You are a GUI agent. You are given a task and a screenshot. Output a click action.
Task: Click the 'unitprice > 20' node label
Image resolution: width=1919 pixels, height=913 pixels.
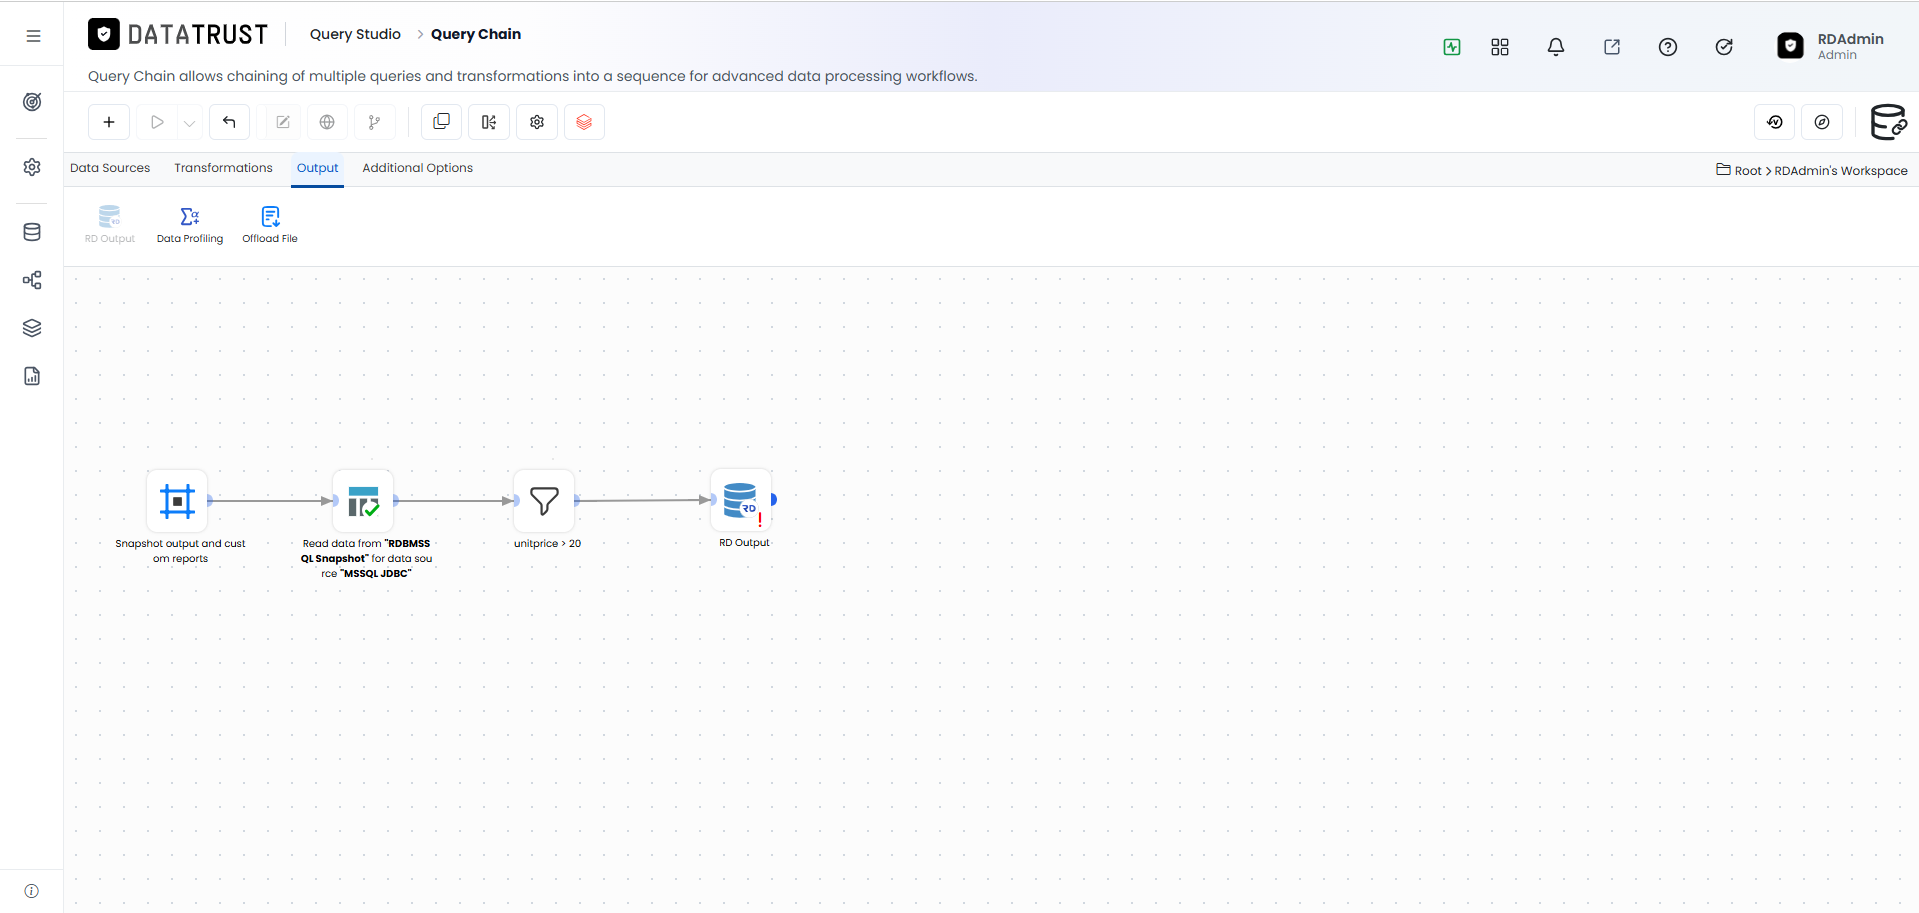[547, 544]
